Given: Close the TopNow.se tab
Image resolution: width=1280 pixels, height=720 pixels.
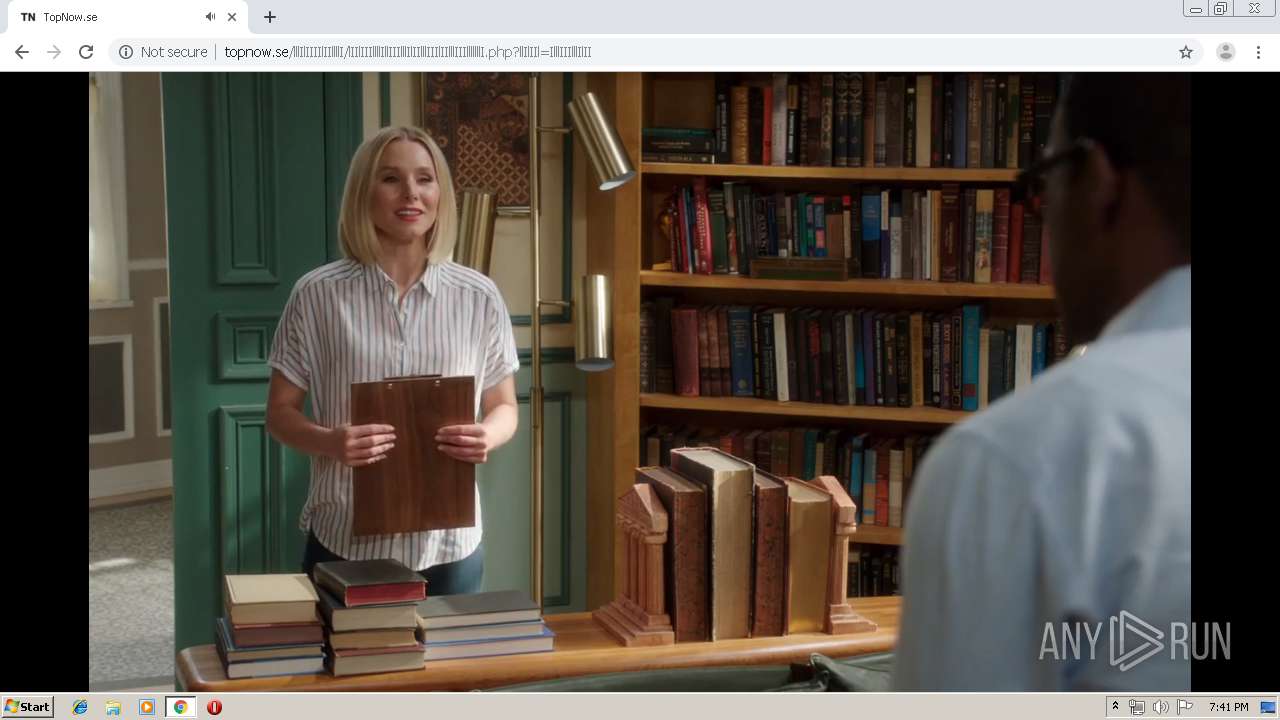Looking at the screenshot, I should coord(232,17).
